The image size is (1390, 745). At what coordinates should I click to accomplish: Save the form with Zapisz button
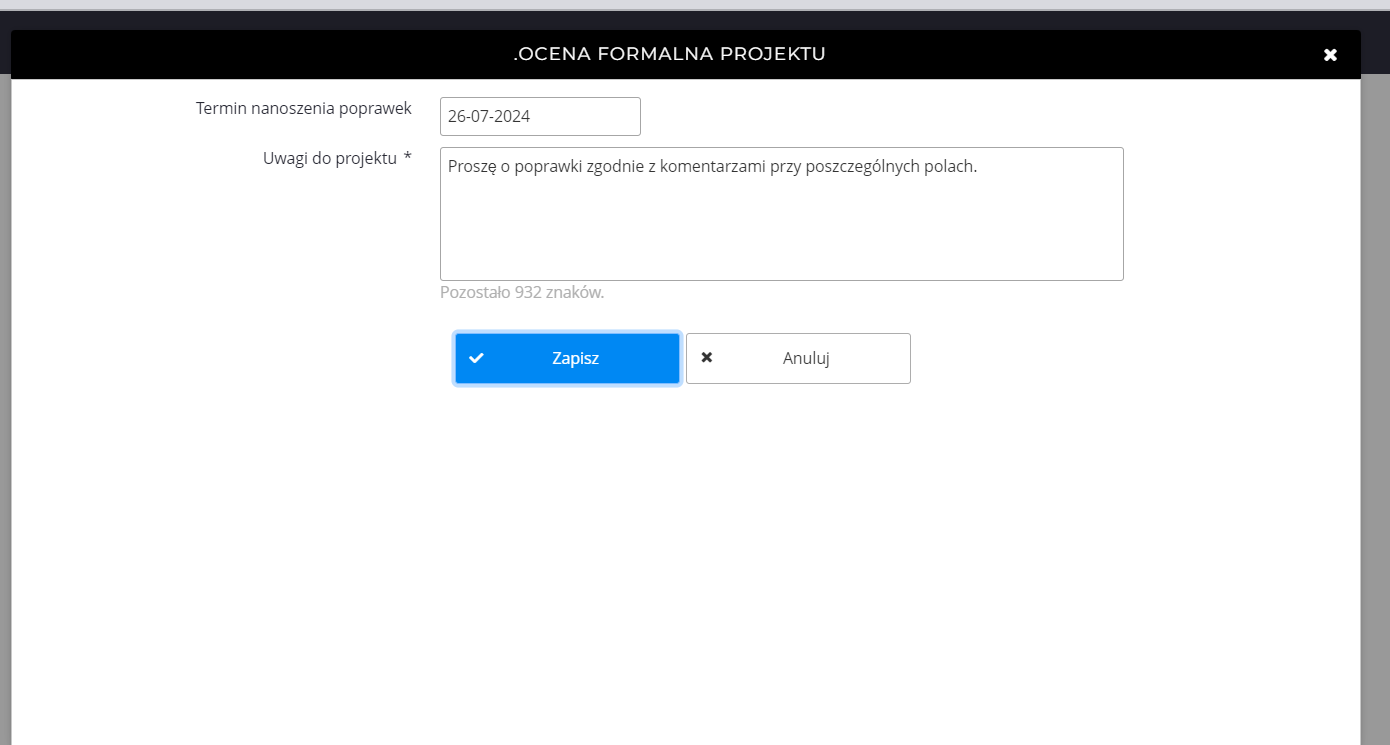click(567, 358)
